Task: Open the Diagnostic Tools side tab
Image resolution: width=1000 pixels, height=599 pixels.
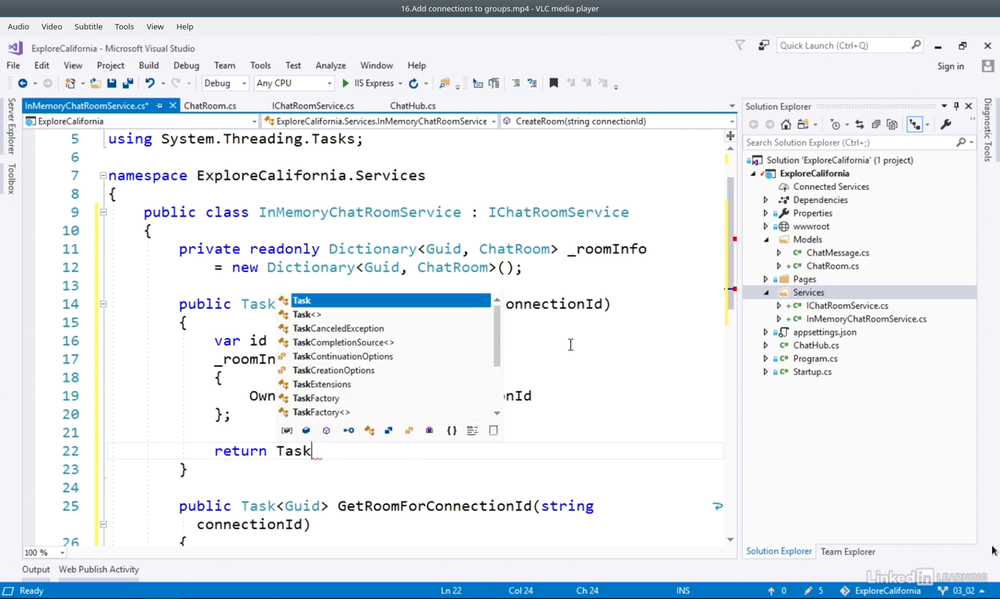Action: point(988,129)
